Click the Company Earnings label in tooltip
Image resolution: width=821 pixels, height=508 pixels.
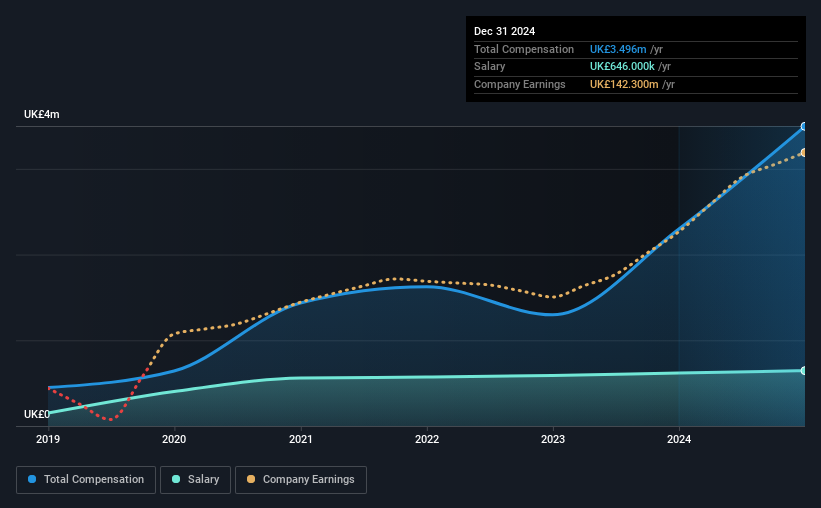click(x=519, y=84)
